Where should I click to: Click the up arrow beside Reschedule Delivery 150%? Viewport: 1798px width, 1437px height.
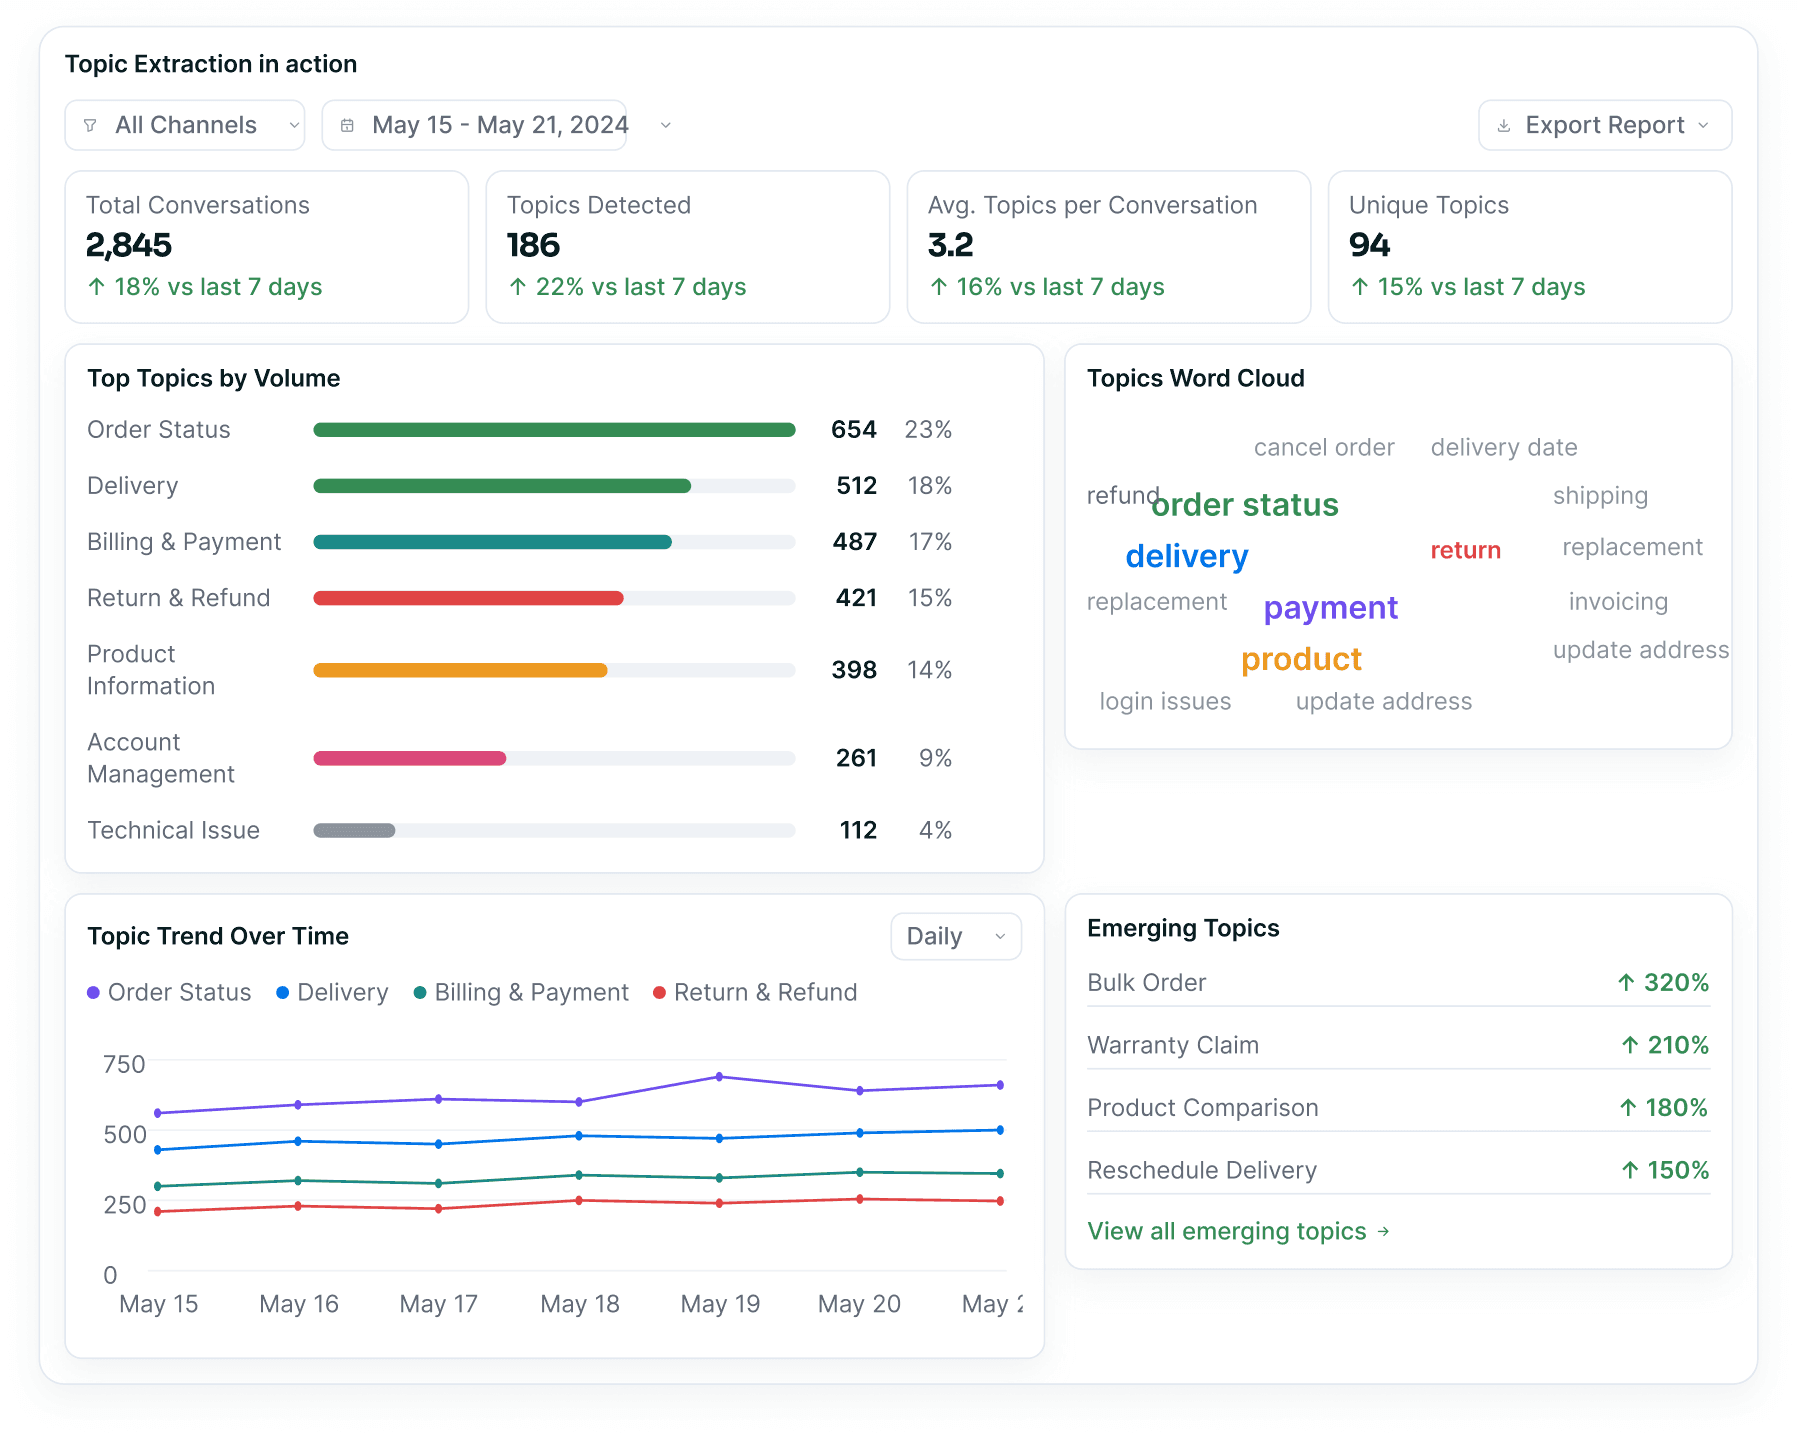point(1629,1170)
